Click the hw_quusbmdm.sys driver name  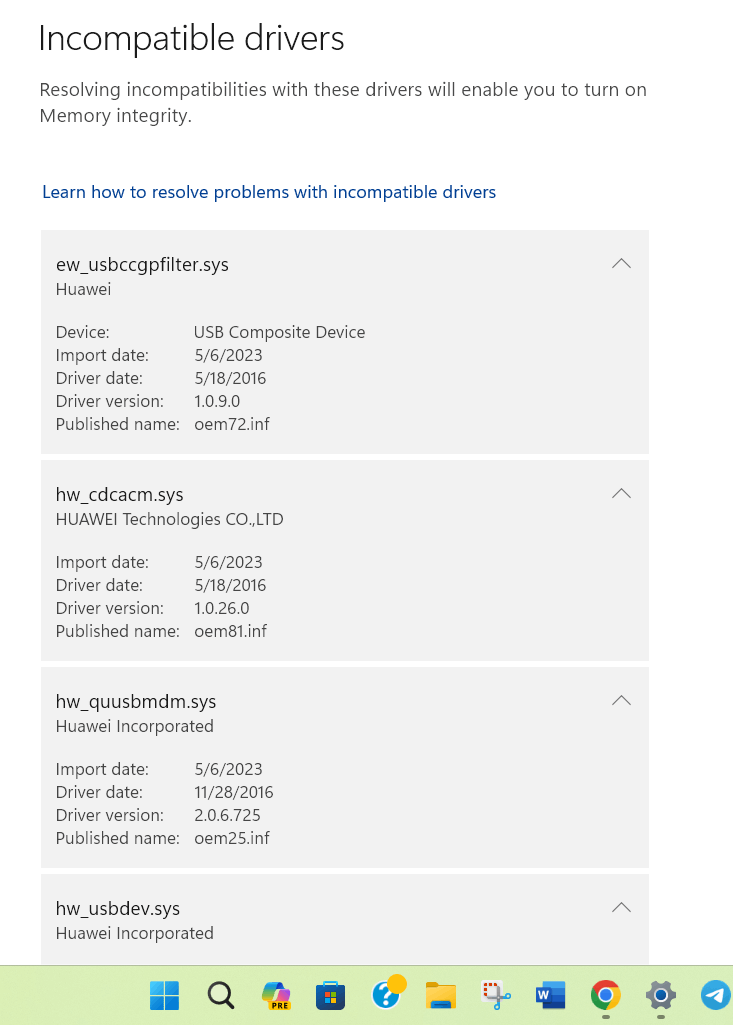[x=136, y=702]
